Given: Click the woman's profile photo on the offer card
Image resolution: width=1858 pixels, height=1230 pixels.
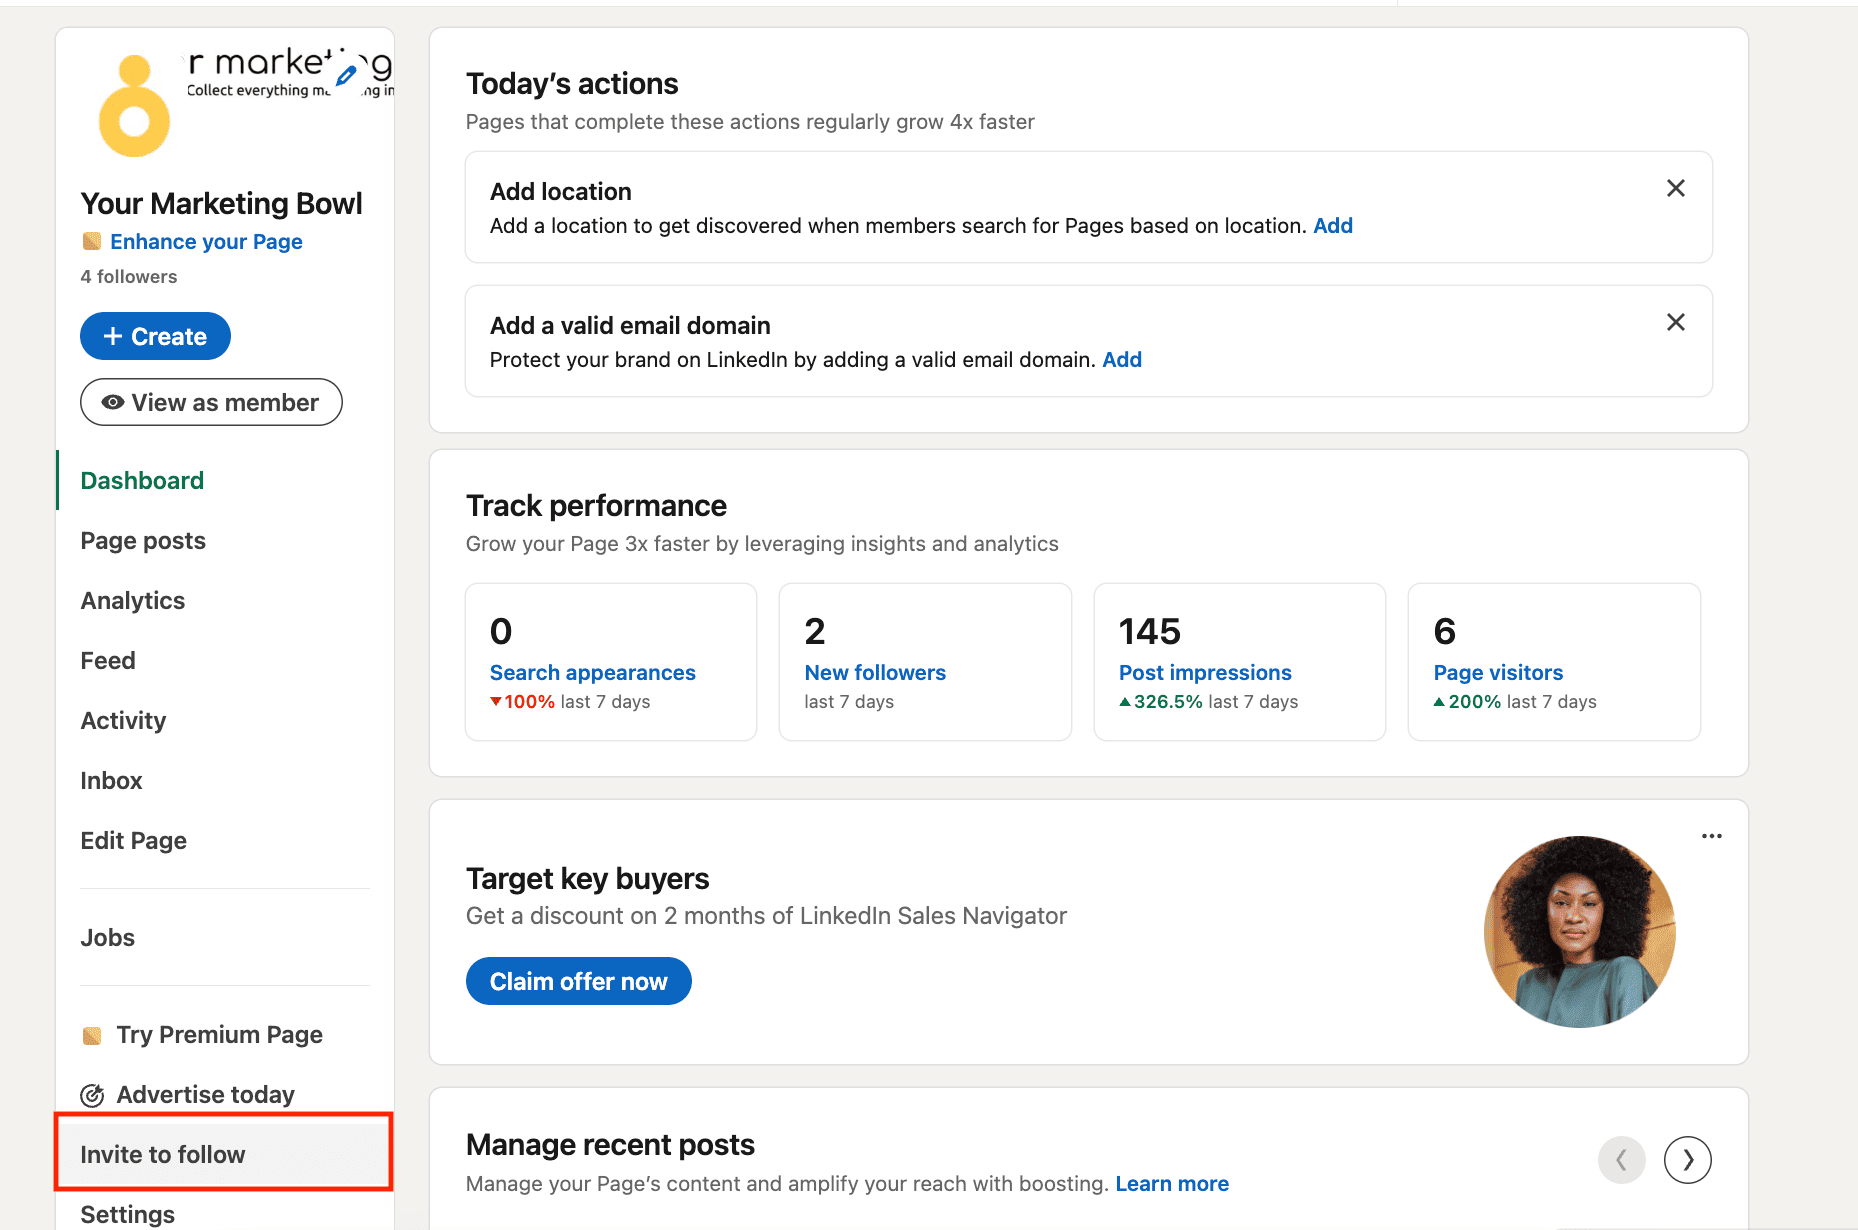Looking at the screenshot, I should [1578, 932].
